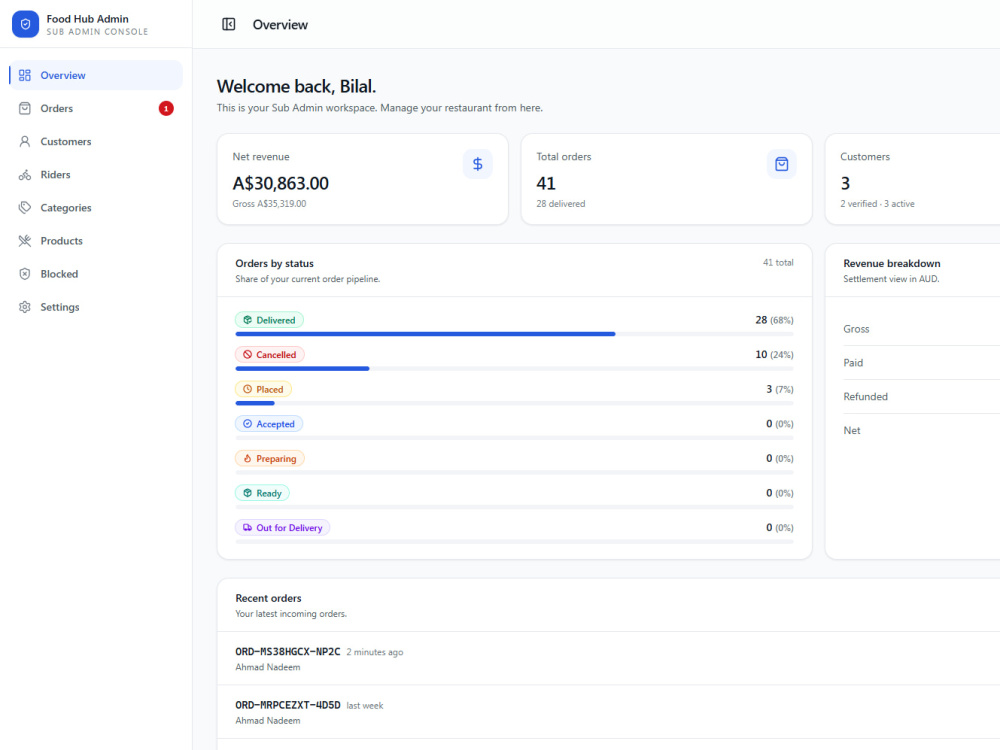This screenshot has width=1000, height=750.
Task: Go to the Riders page
Action: click(x=96, y=175)
